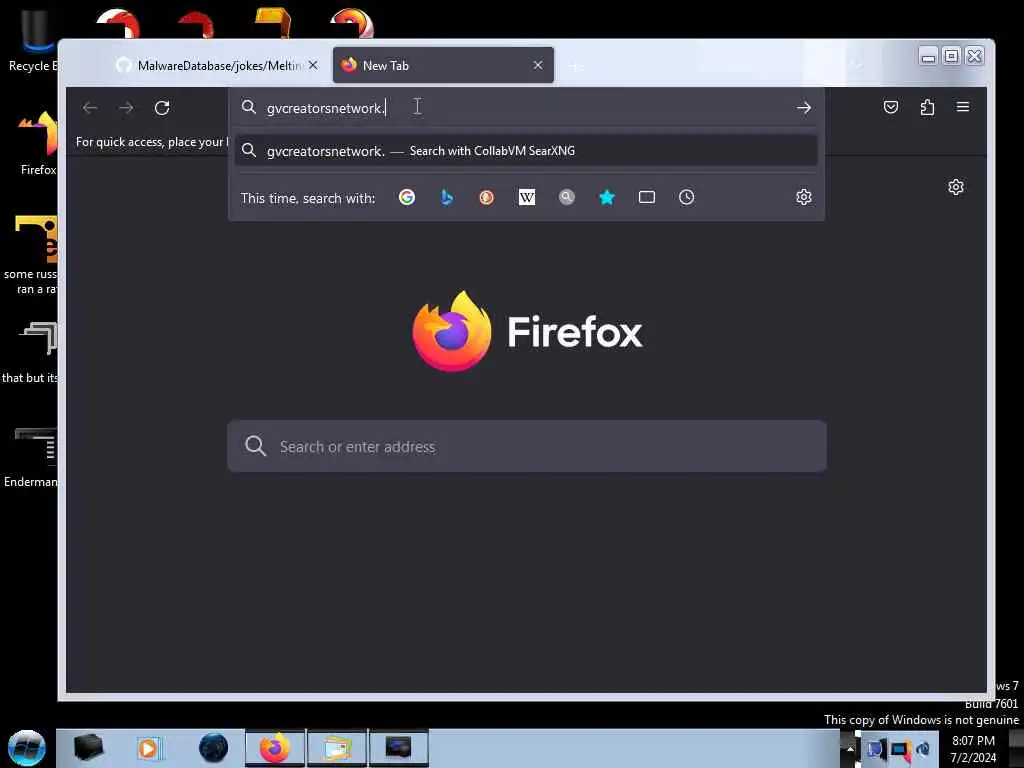Open Firefox from the taskbar

(x=275, y=748)
